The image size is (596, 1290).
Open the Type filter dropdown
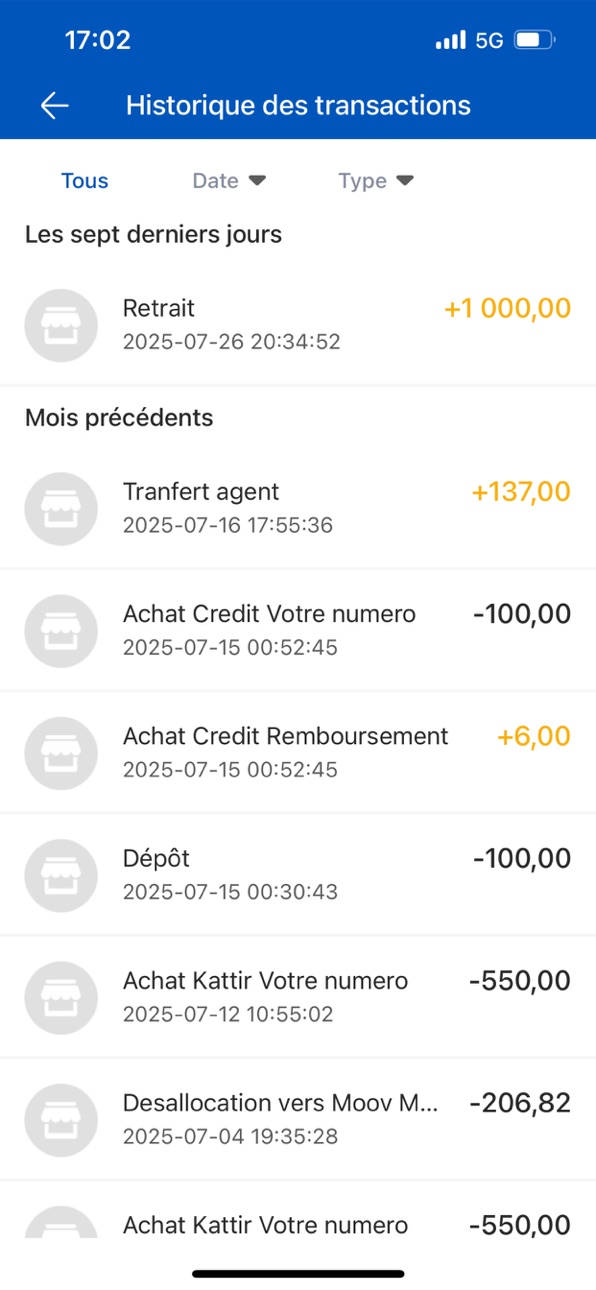coord(376,181)
